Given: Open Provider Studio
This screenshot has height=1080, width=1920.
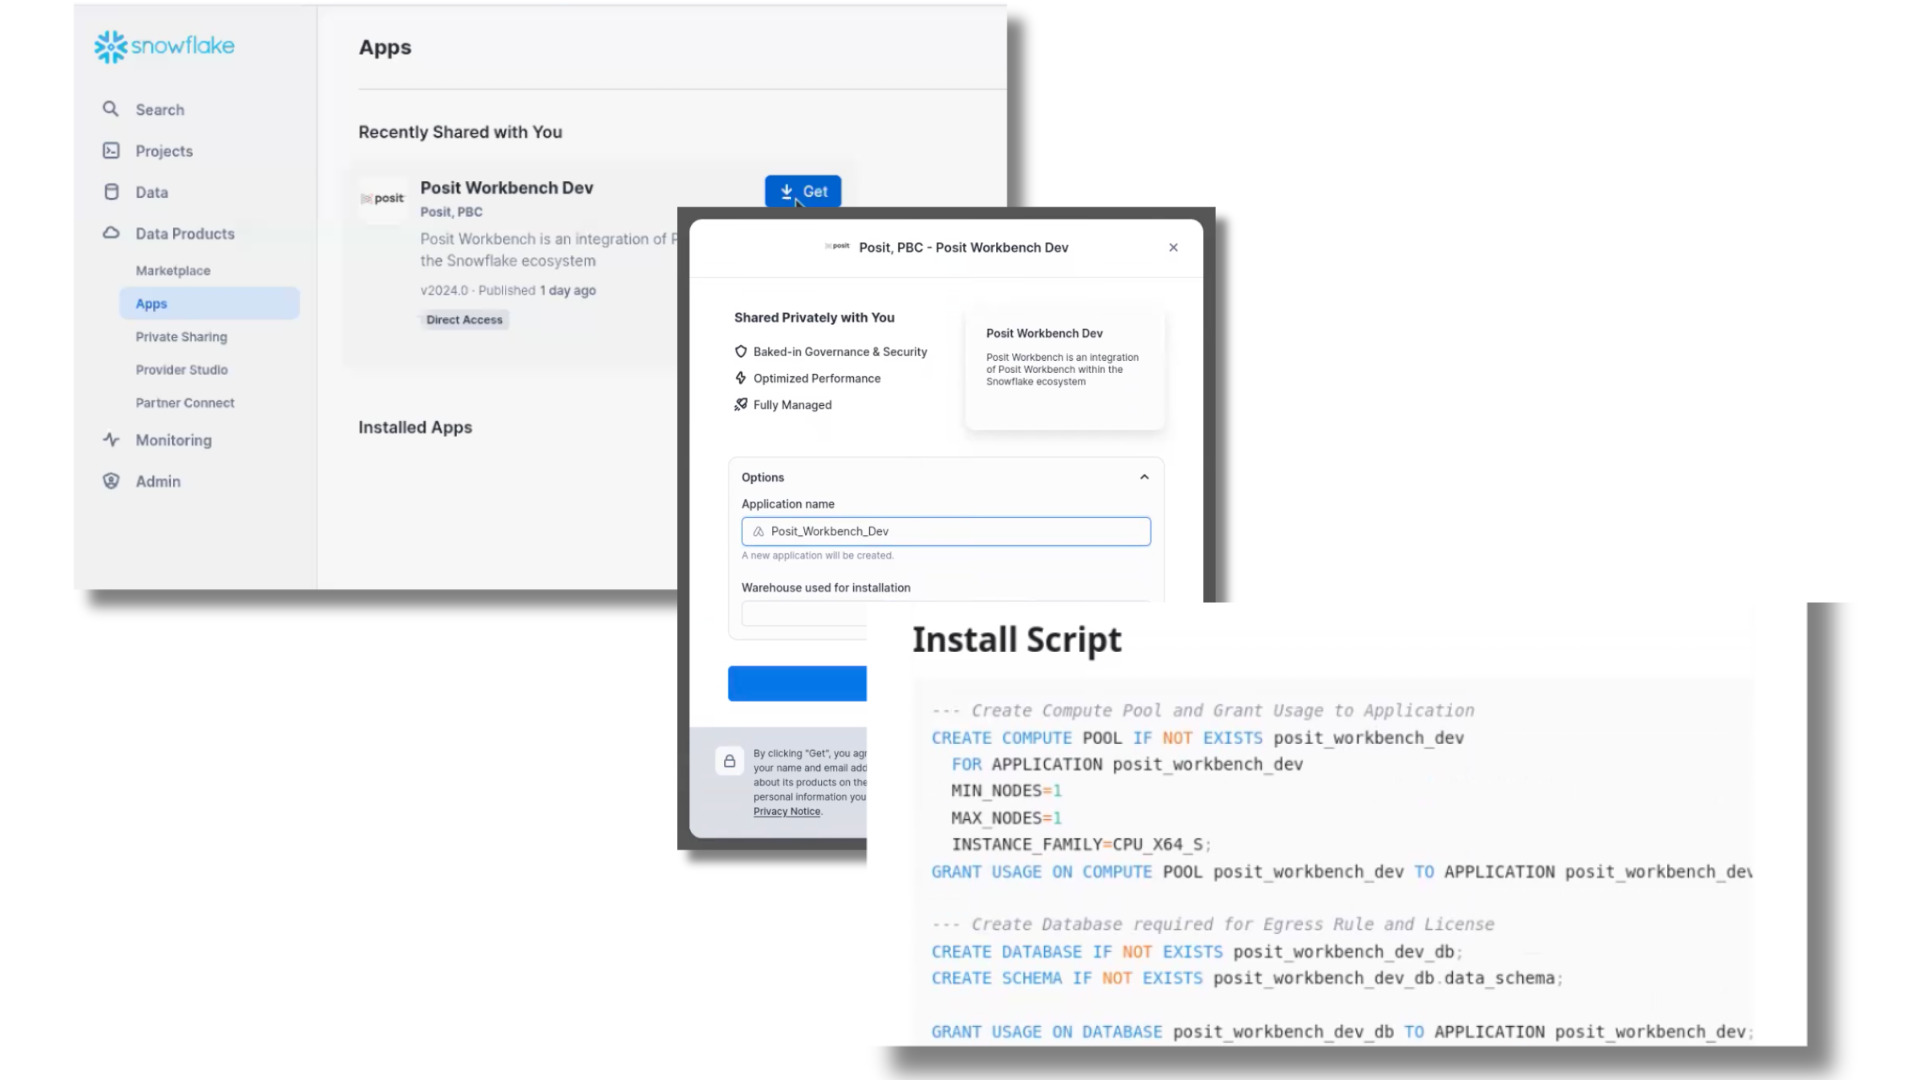Looking at the screenshot, I should point(182,370).
